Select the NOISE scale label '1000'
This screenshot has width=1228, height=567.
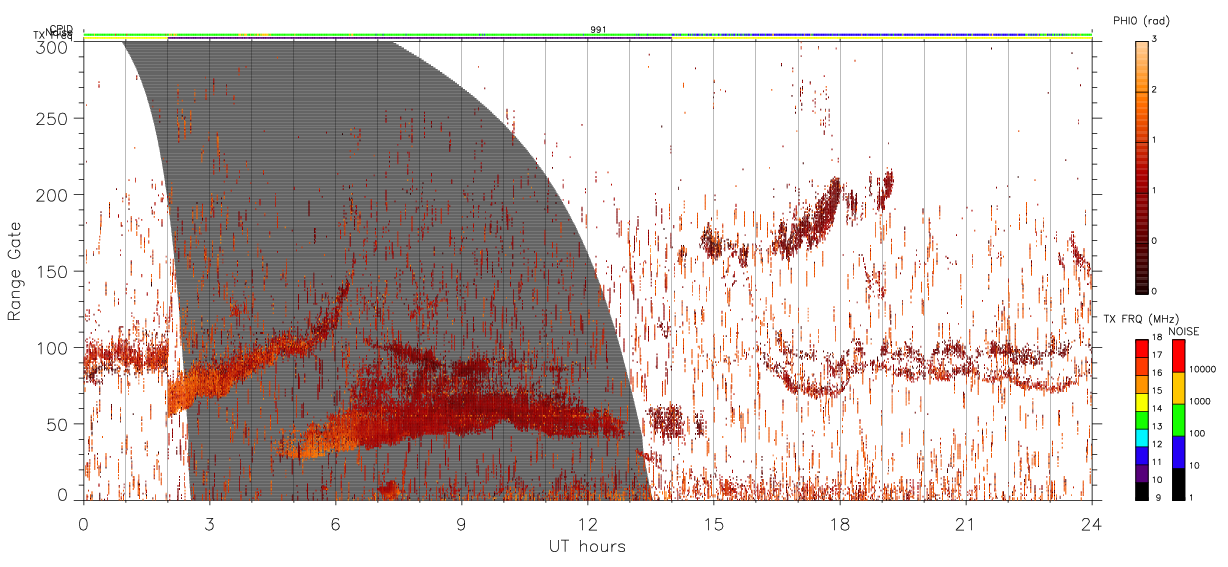tap(1199, 402)
